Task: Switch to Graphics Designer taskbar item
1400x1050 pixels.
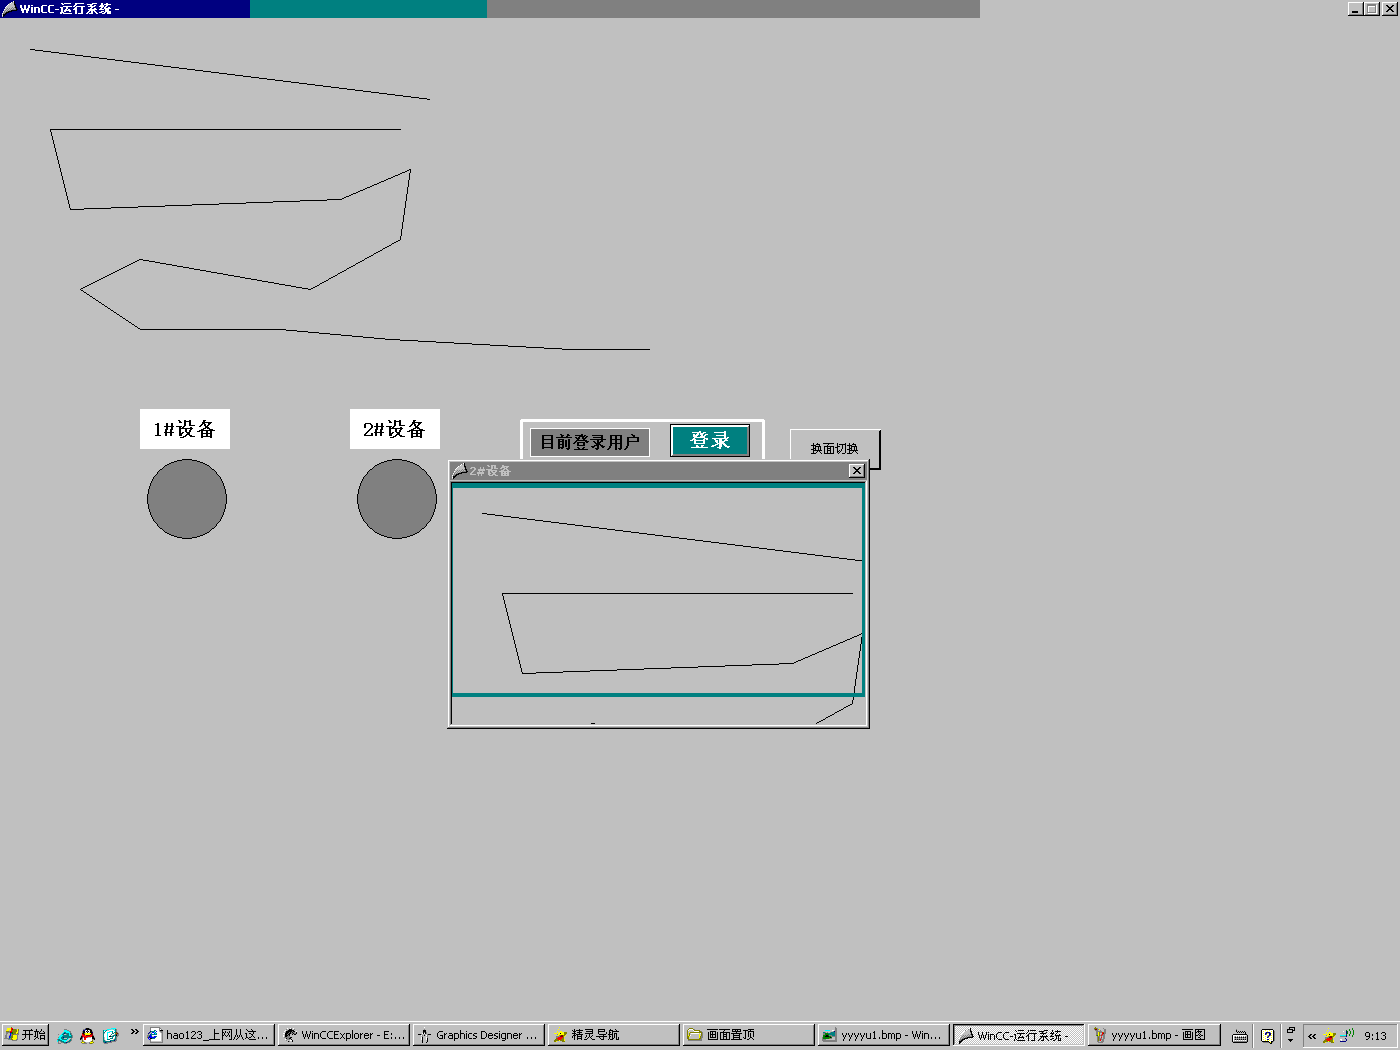Action: [479, 1035]
